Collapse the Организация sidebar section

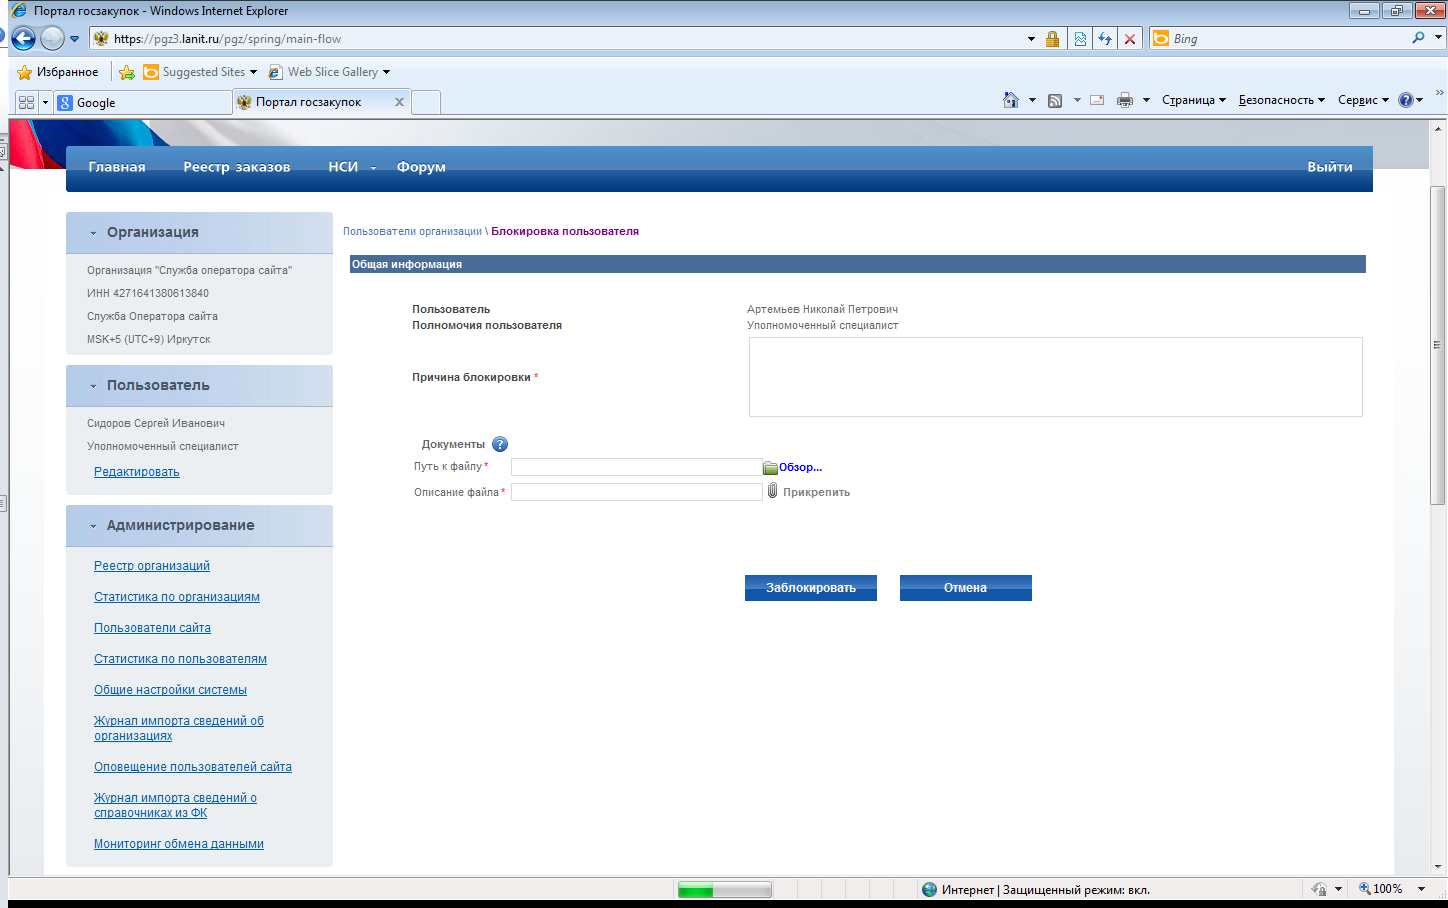[x=93, y=233]
